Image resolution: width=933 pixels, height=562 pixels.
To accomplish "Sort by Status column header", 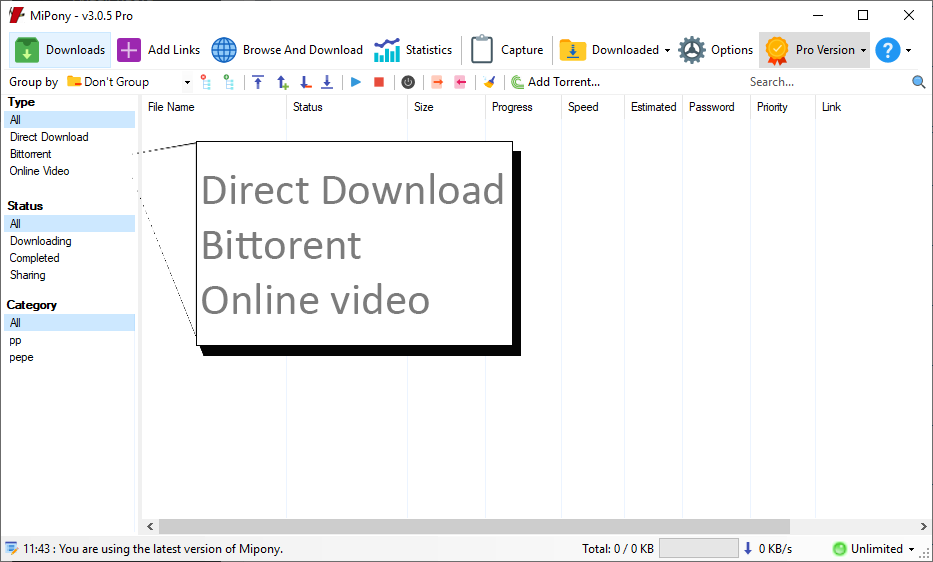I will (347, 107).
